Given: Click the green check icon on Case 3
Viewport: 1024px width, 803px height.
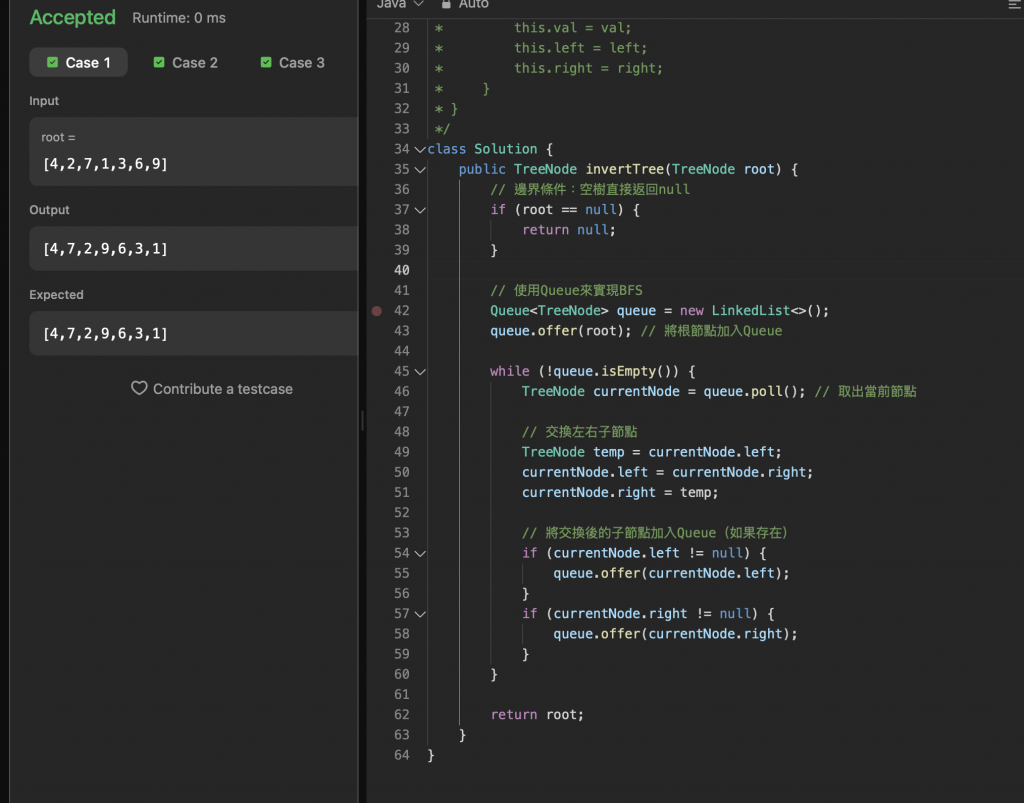Looking at the screenshot, I should [266, 62].
